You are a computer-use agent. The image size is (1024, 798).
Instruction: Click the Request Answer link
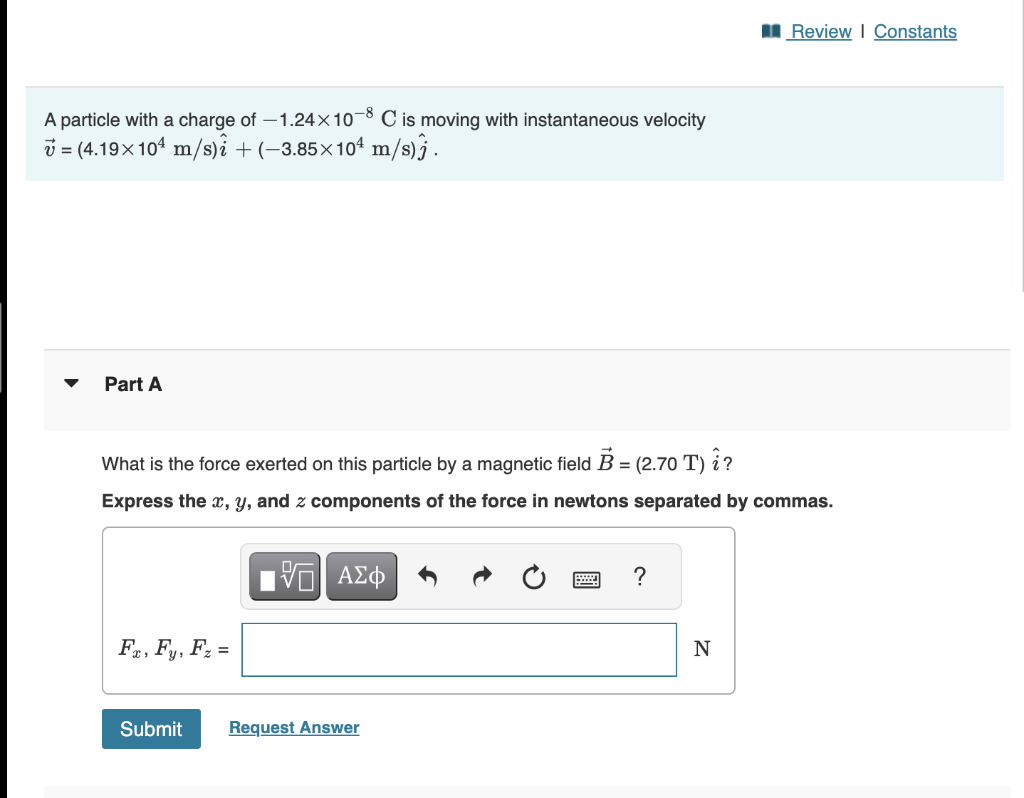pos(293,727)
